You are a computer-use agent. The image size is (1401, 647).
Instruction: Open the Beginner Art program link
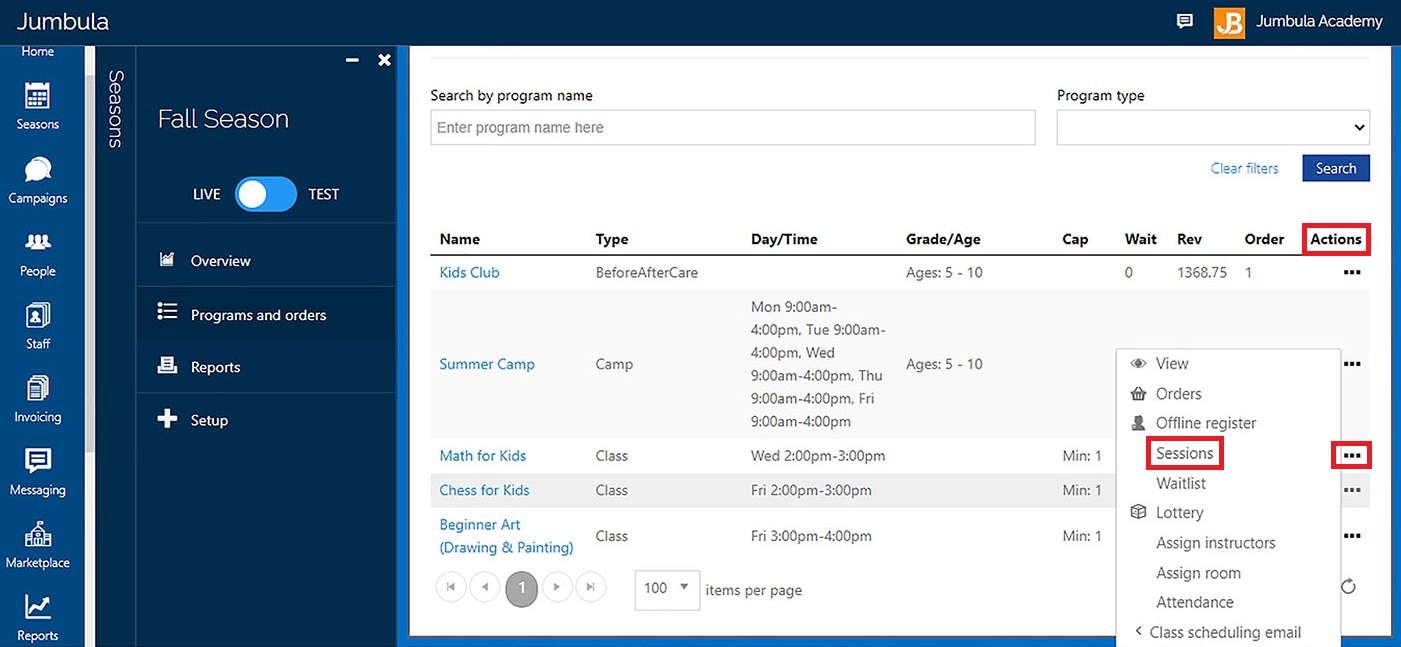506,536
